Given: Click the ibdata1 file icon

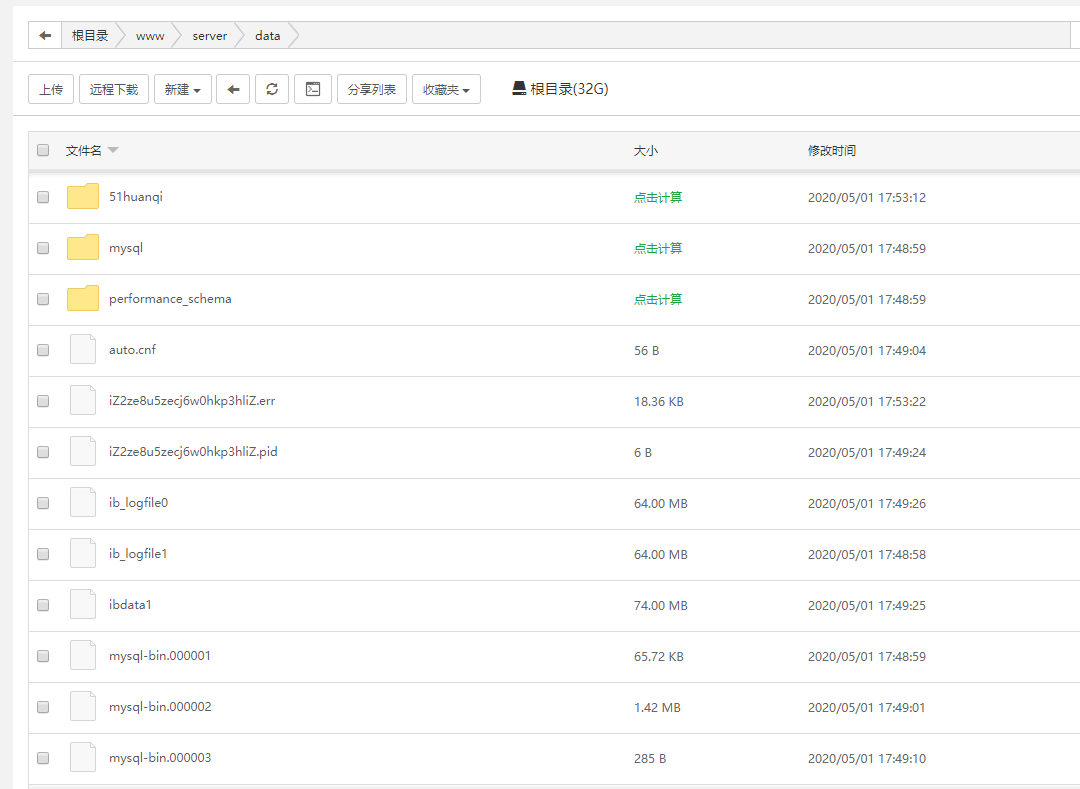Looking at the screenshot, I should [83, 605].
